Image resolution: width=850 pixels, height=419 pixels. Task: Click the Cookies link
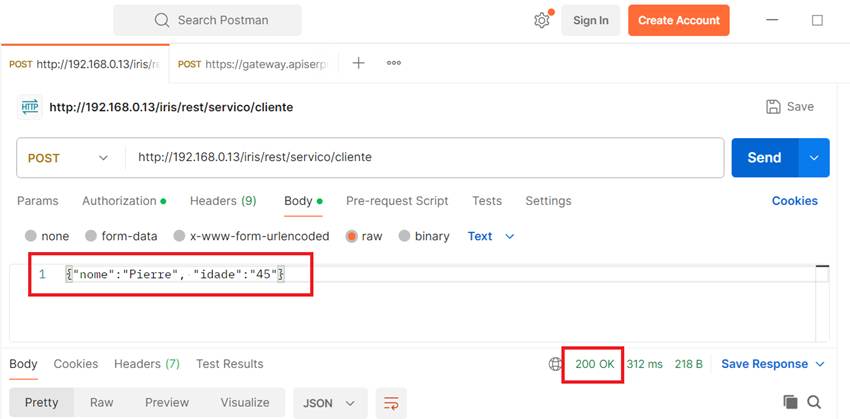click(794, 201)
